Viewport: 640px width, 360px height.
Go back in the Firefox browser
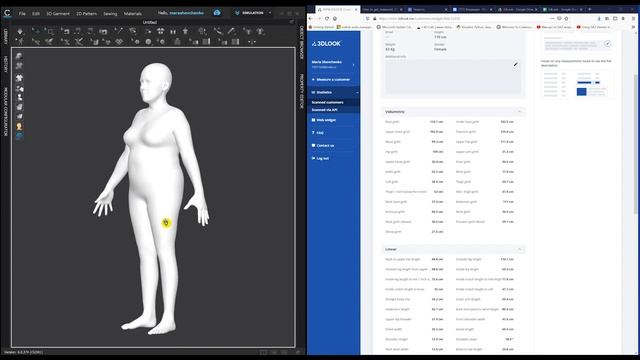pos(311,18)
